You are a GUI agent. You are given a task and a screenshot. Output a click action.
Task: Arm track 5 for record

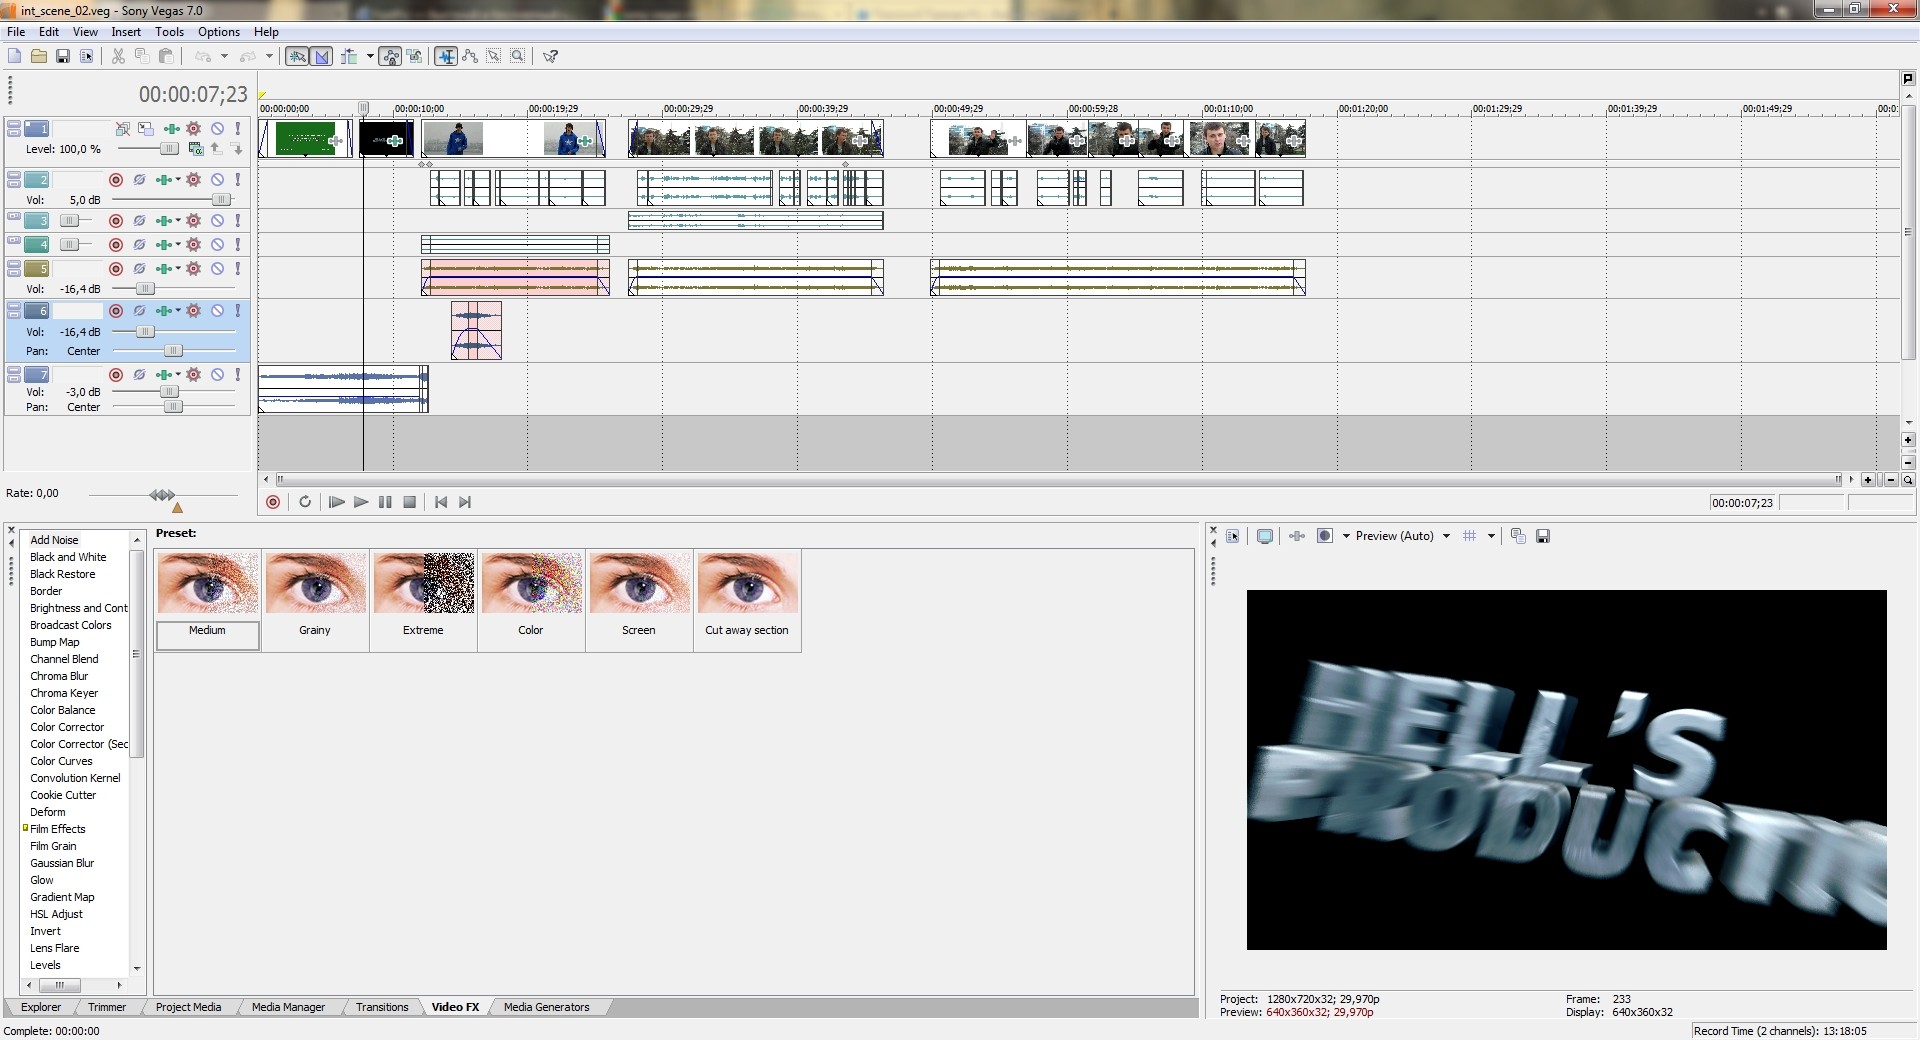pyautogui.click(x=116, y=269)
